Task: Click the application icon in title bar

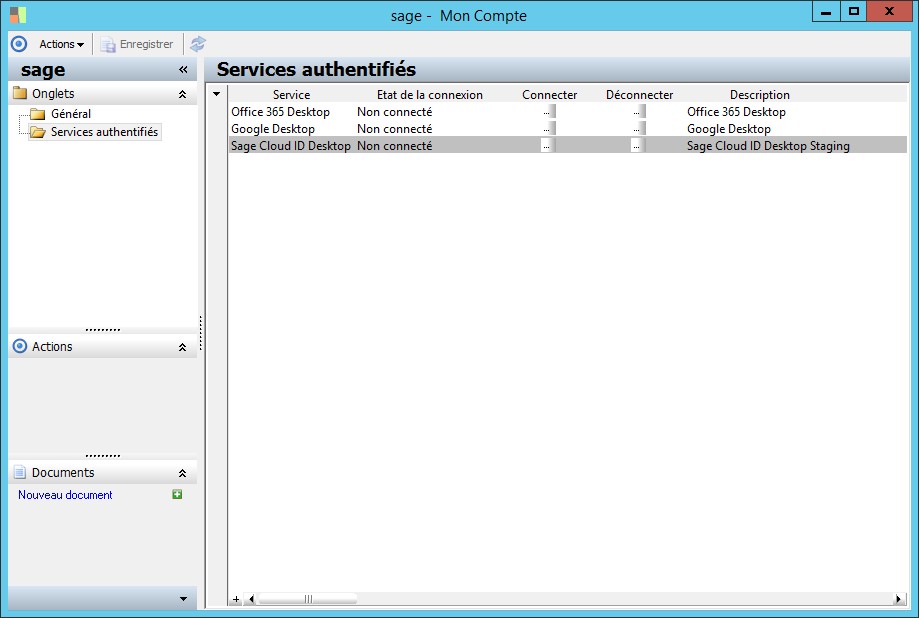Action: 18,15
